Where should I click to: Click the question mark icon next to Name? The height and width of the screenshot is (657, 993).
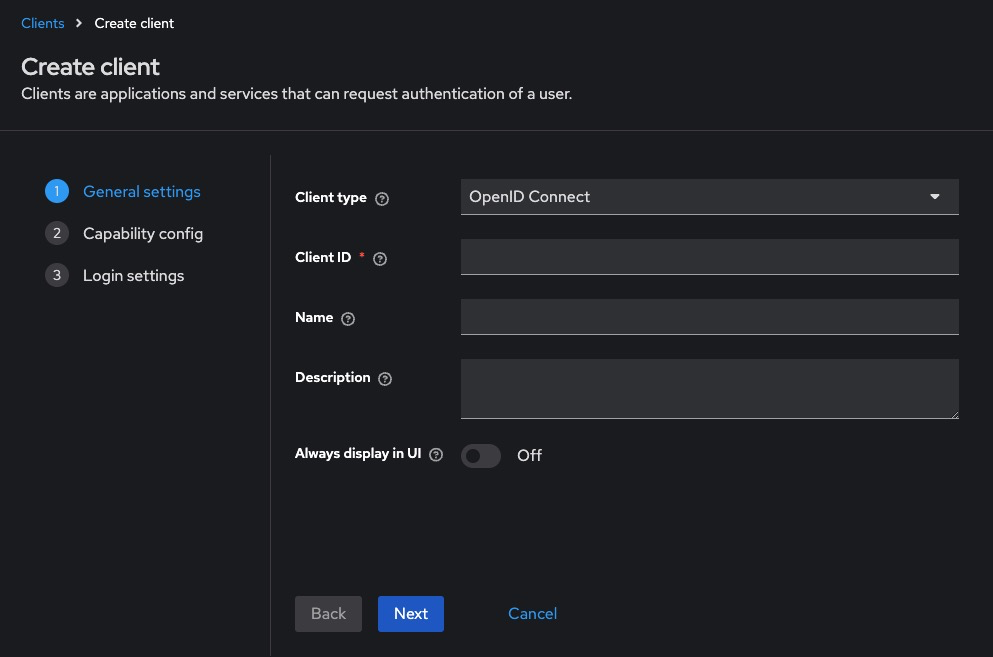pyautogui.click(x=348, y=319)
